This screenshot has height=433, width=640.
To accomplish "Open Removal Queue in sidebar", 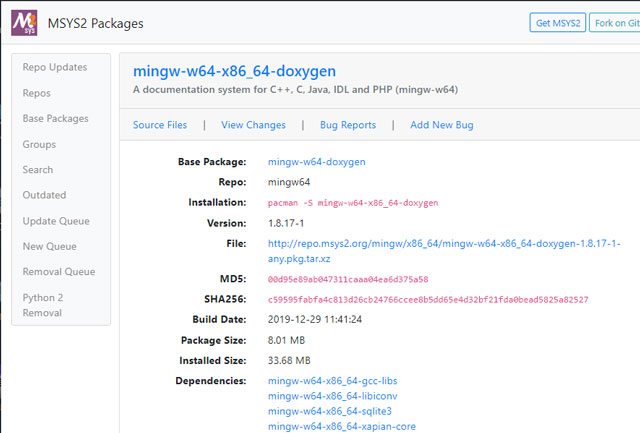I will 59,271.
